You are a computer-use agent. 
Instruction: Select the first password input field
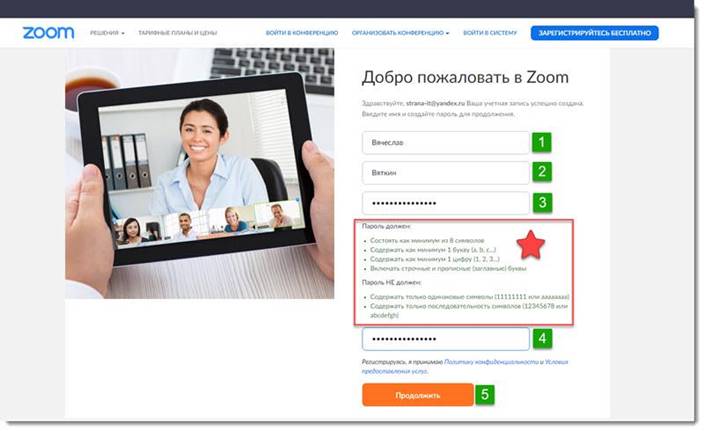tap(446, 203)
